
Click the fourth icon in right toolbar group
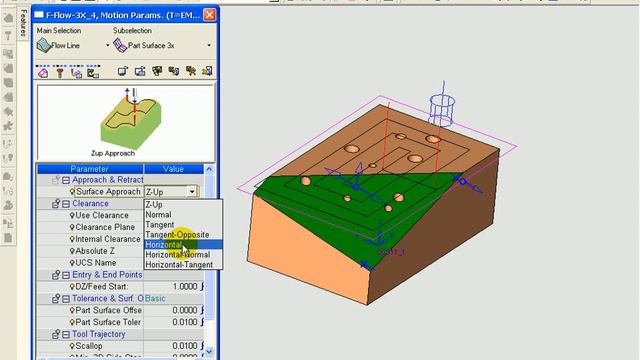174,71
